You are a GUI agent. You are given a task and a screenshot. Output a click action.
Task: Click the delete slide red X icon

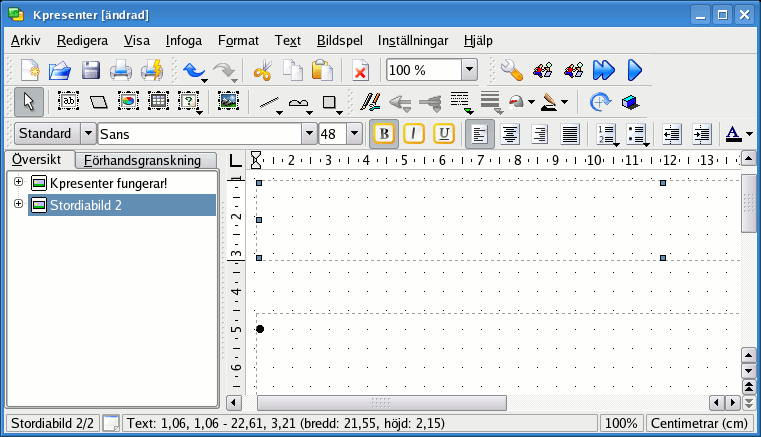pyautogui.click(x=361, y=70)
